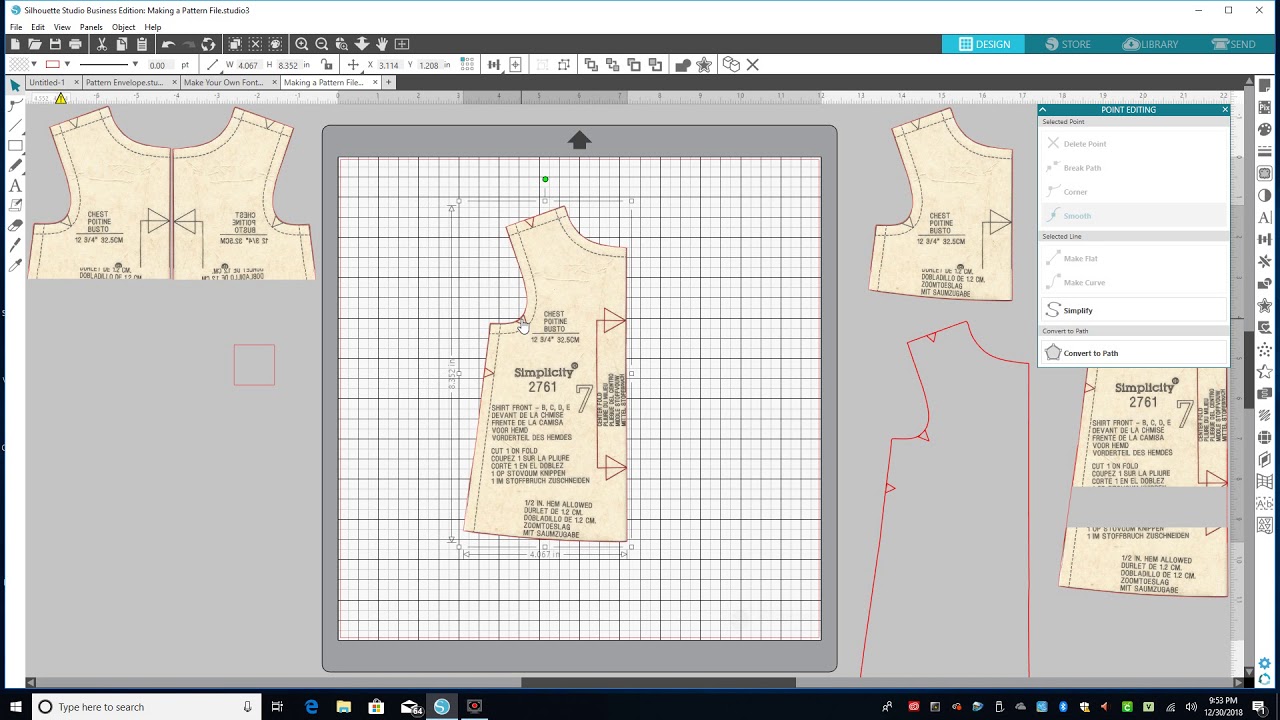Click the Break Path option
Viewport: 1280px width, 720px height.
point(1133,168)
